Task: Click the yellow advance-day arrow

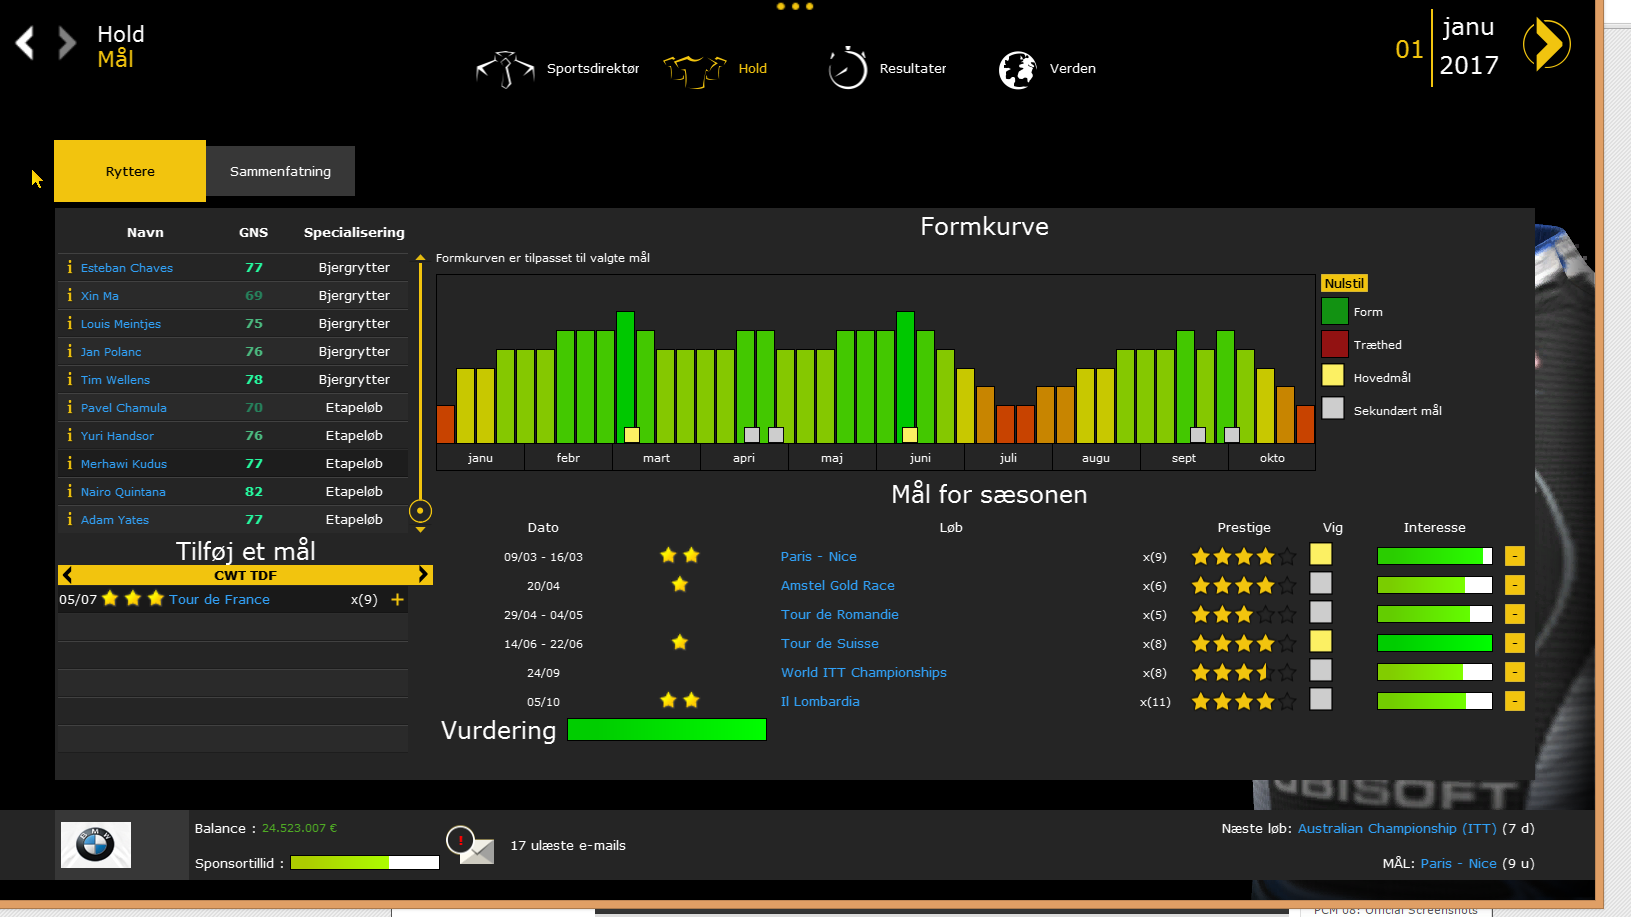Action: [x=1546, y=44]
